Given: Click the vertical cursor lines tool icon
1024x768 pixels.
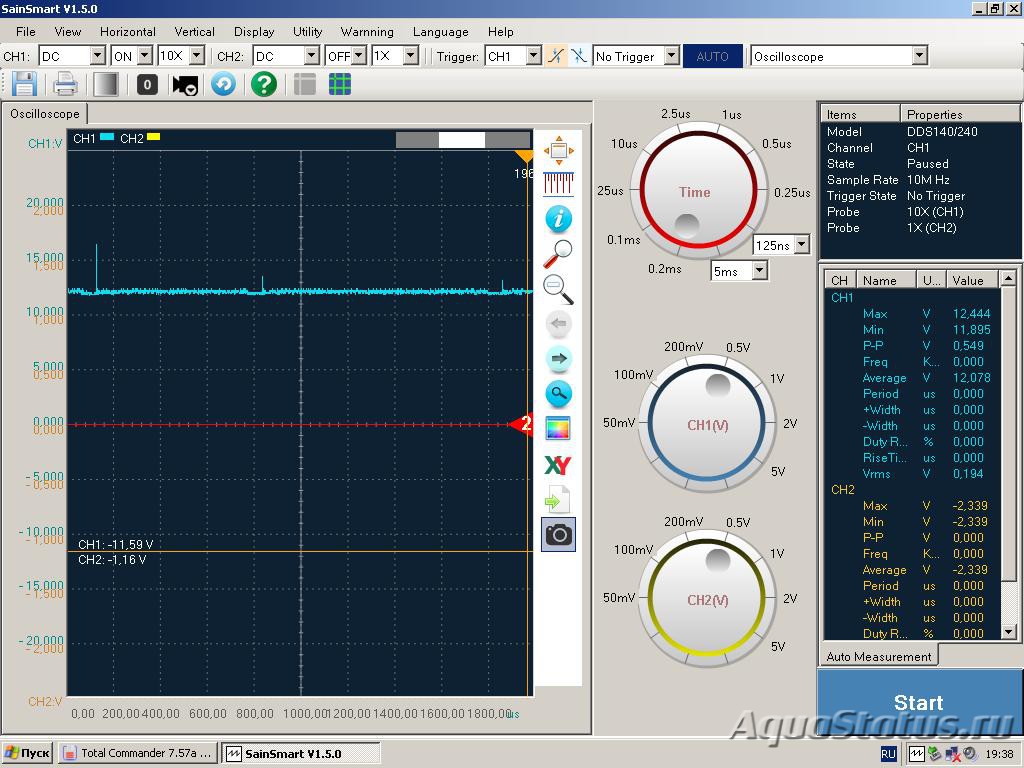Looking at the screenshot, I should 558,184.
